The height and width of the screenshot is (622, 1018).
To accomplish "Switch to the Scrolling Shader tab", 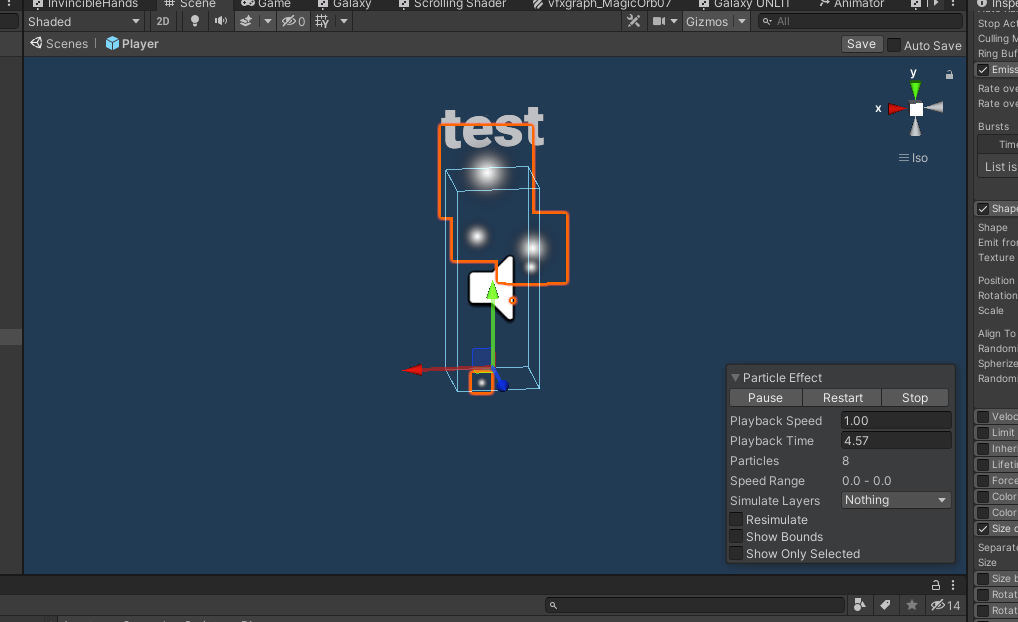I will point(459,4).
